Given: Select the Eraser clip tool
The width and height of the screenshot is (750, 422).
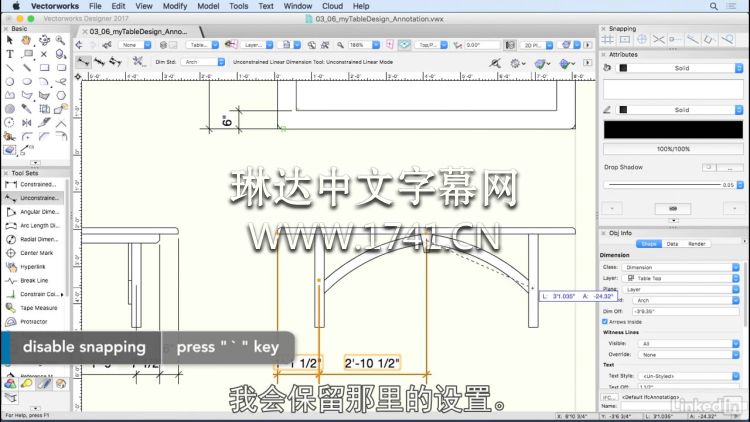Looking at the screenshot, I should pyautogui.click(x=10, y=150).
